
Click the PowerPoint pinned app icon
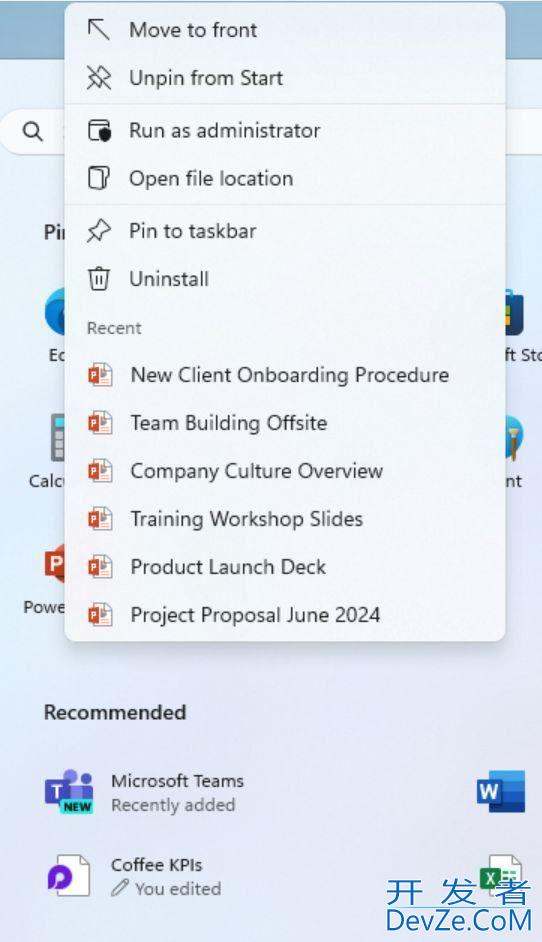(54, 564)
